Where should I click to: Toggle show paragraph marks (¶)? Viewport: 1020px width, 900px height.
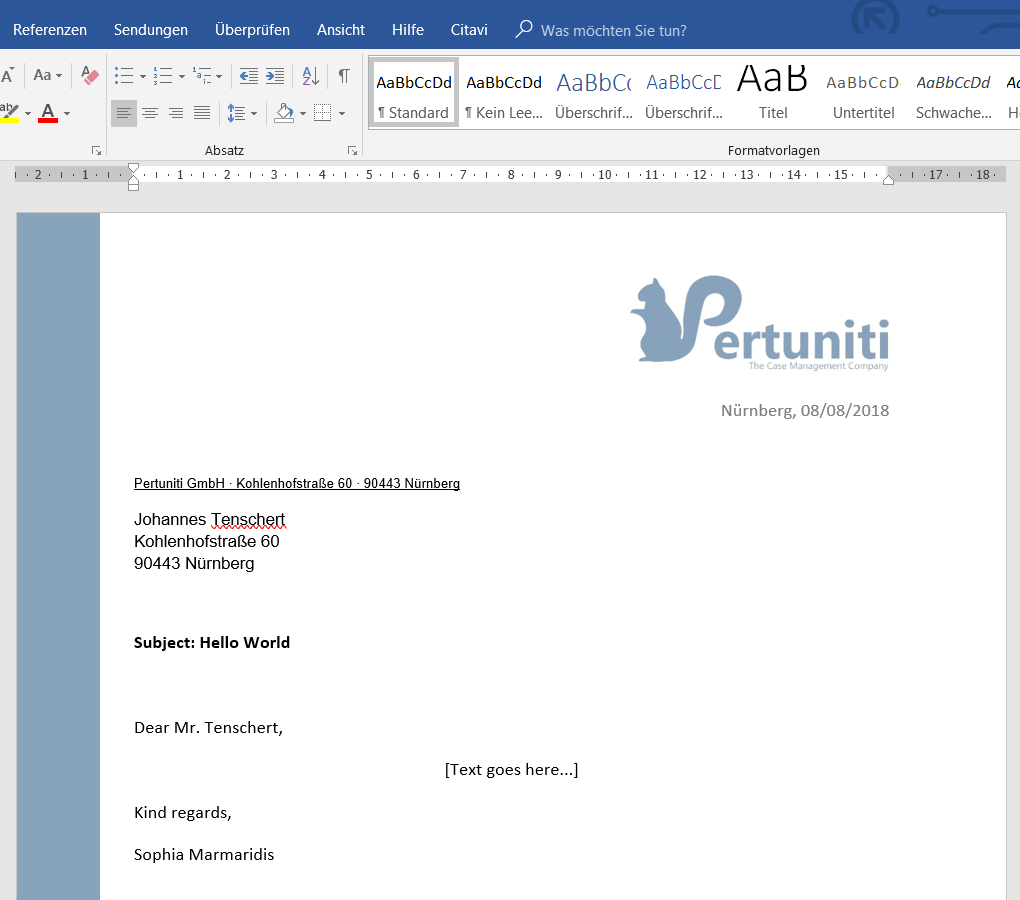[344, 75]
